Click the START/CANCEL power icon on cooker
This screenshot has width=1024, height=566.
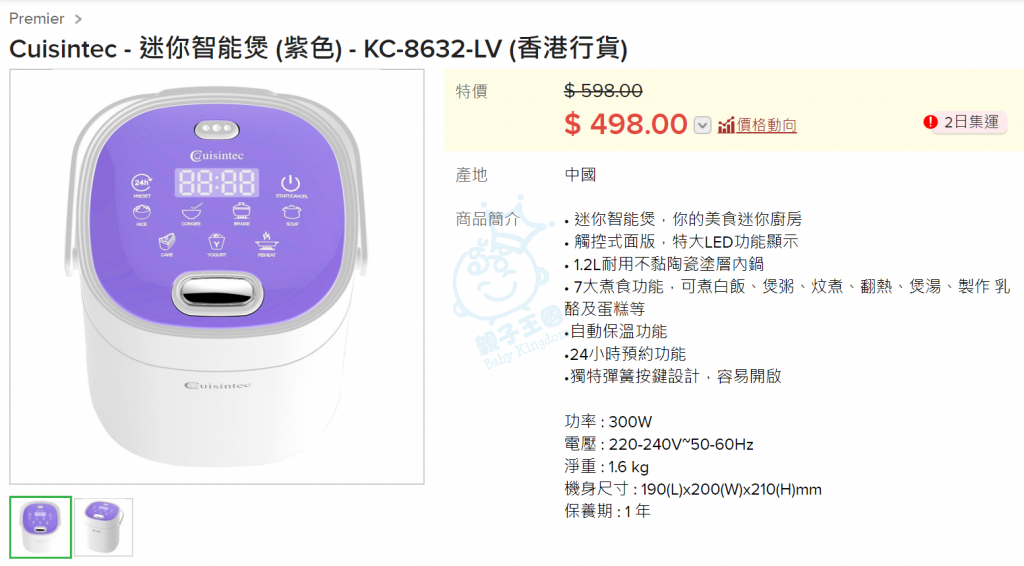291,185
